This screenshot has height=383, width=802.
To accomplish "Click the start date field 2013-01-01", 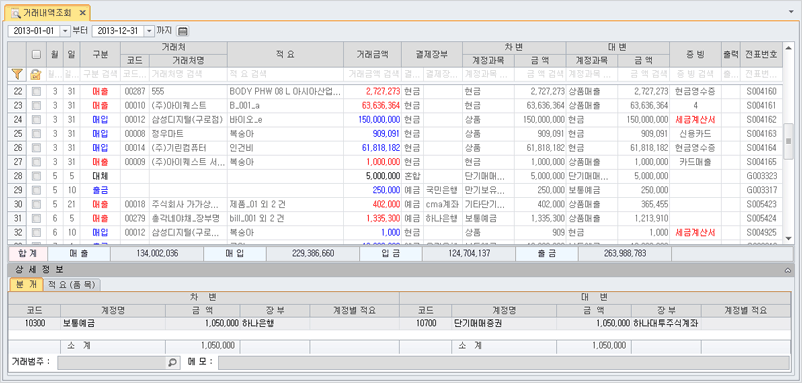I will (x=35, y=31).
